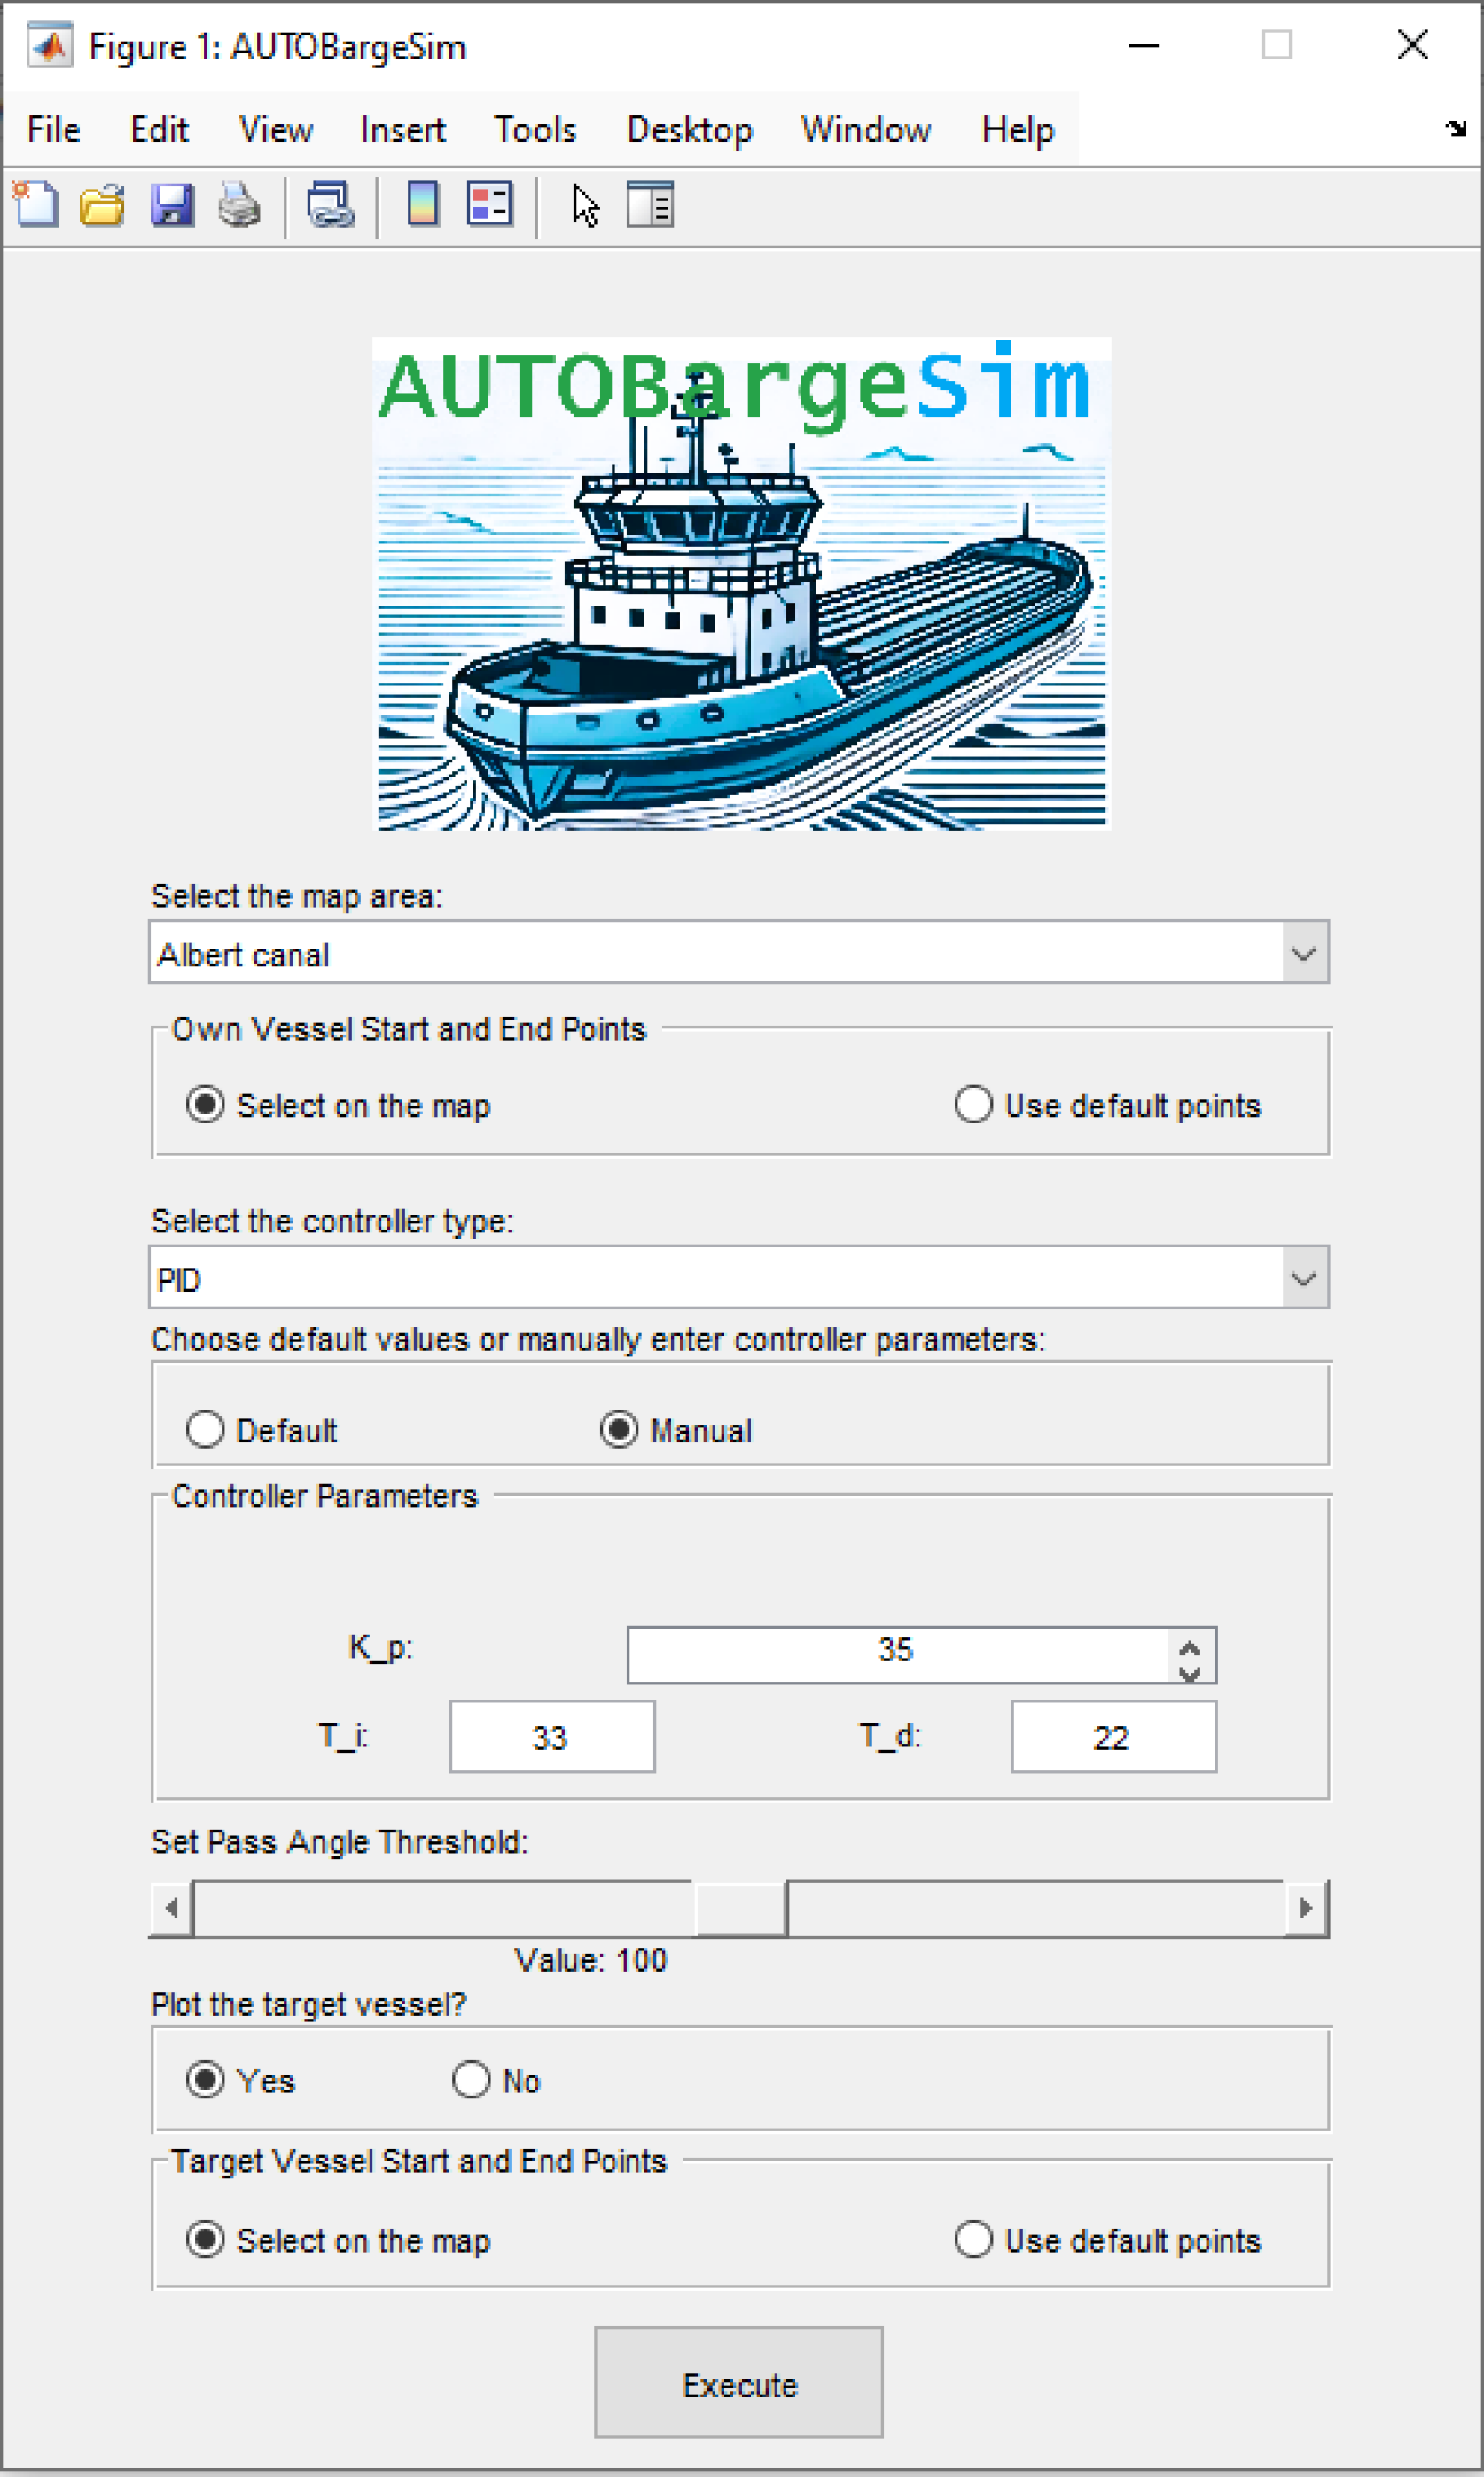This screenshot has width=1484, height=2477.
Task: Click the New Figure toolbar icon
Action: click(37, 205)
